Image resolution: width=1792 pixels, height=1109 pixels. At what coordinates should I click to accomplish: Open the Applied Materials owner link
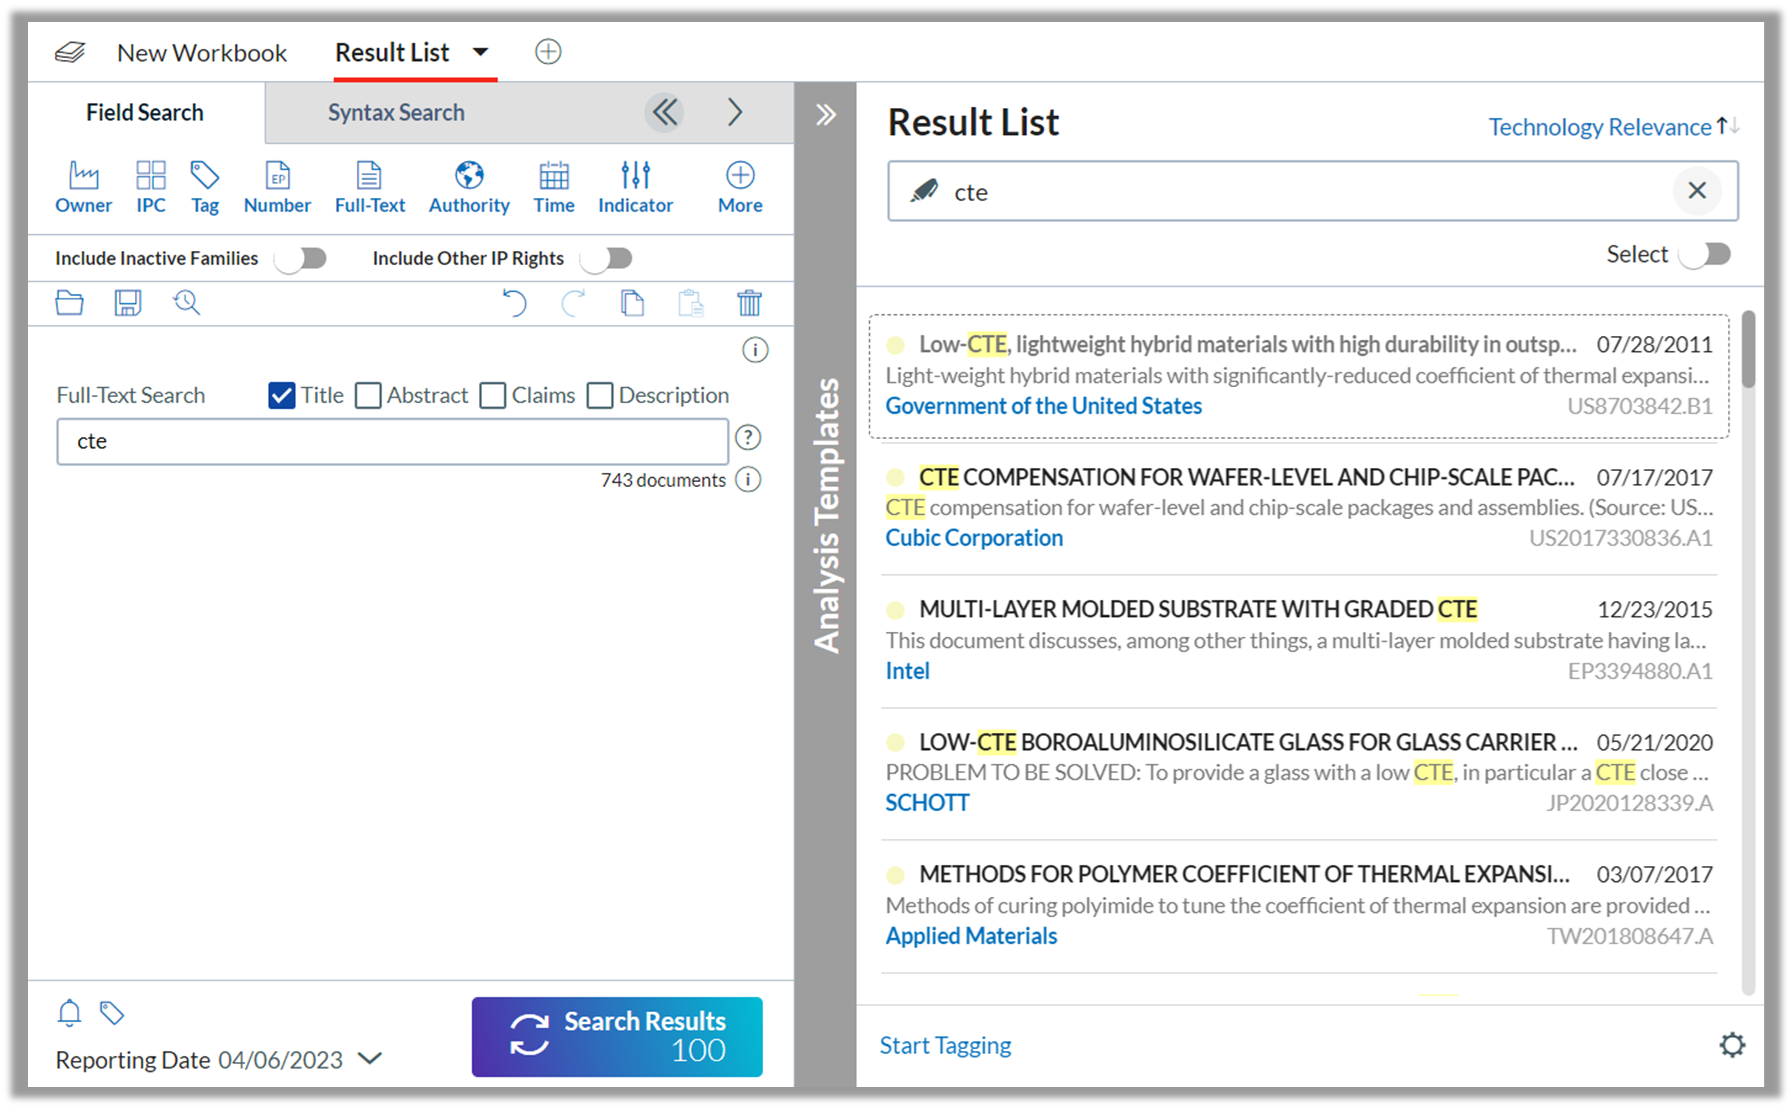[971, 936]
